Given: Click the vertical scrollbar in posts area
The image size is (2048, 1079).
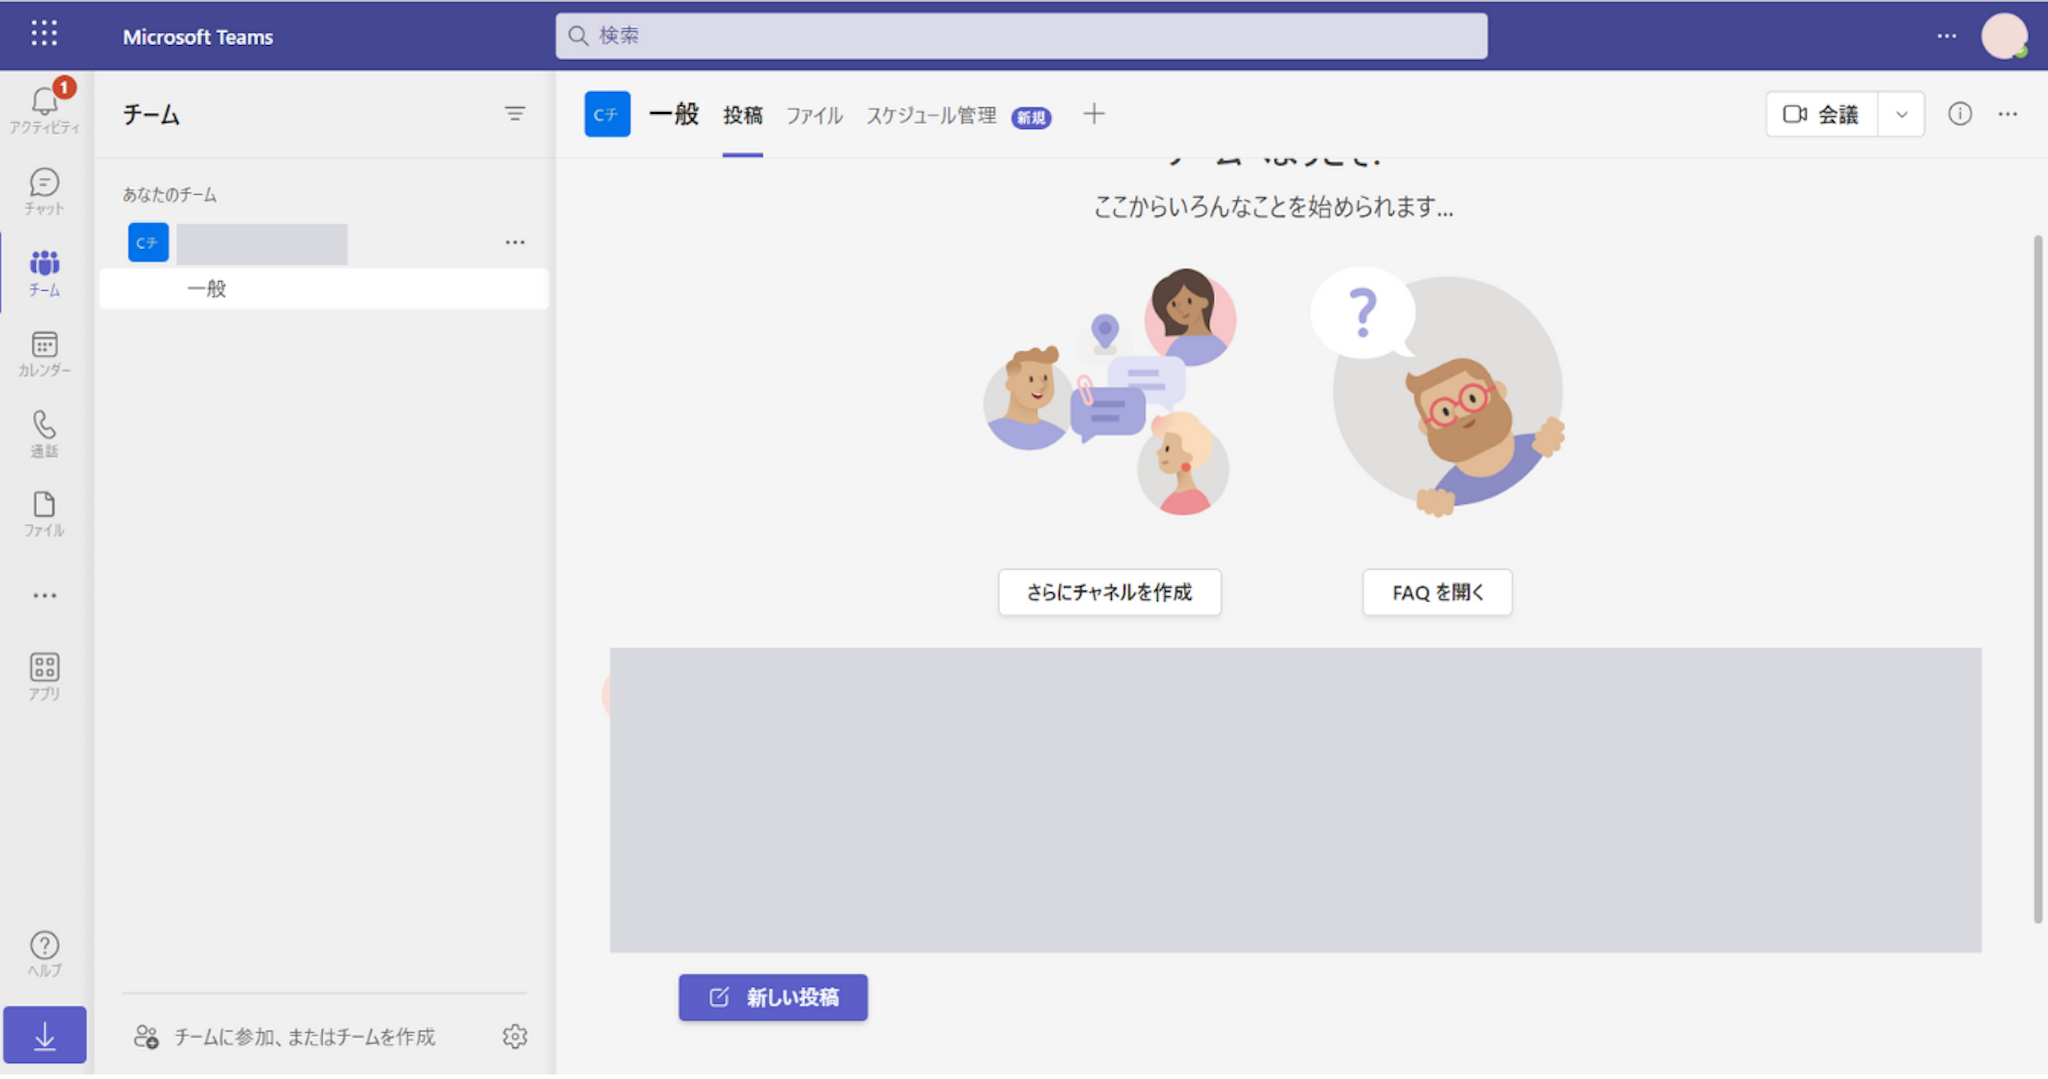Looking at the screenshot, I should click(x=2037, y=580).
